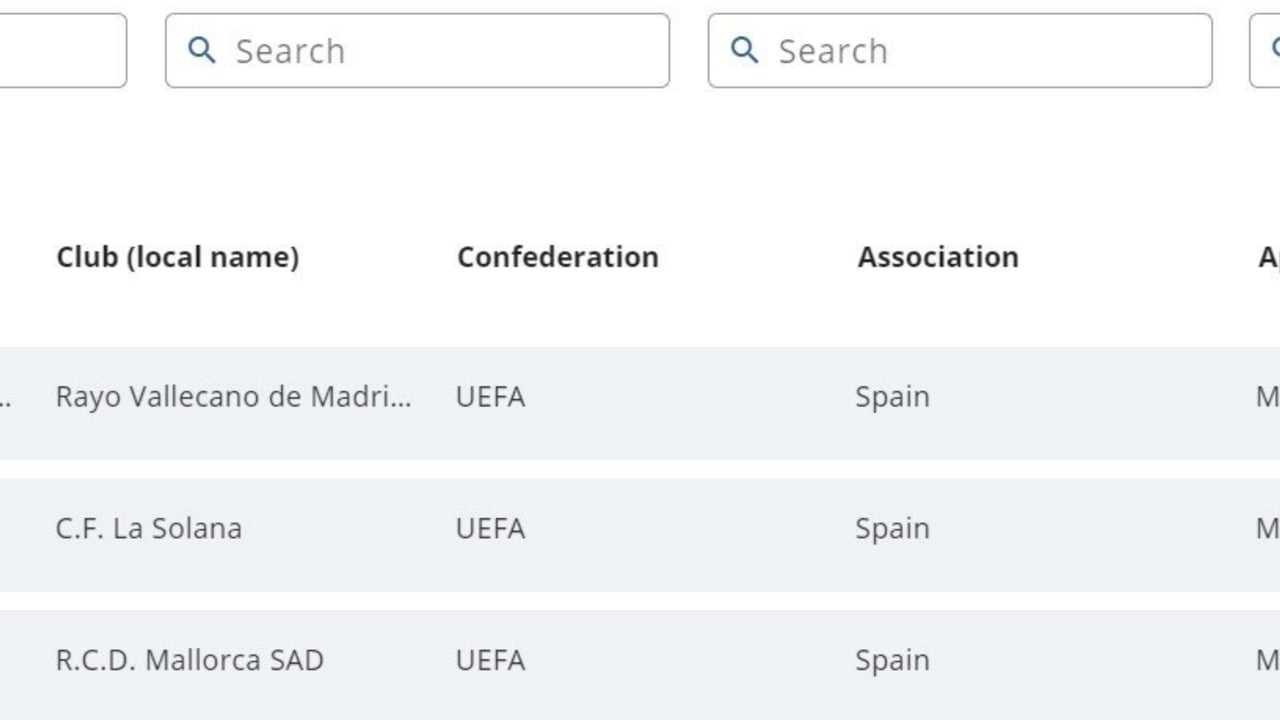Screen dimensions: 1280x720
Task: Click Spain in the R.C.D. Mallorca SAD row
Action: tap(892, 660)
